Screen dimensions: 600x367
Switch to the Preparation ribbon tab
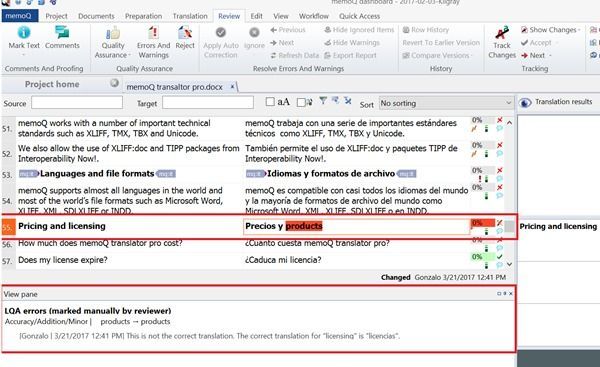point(143,16)
